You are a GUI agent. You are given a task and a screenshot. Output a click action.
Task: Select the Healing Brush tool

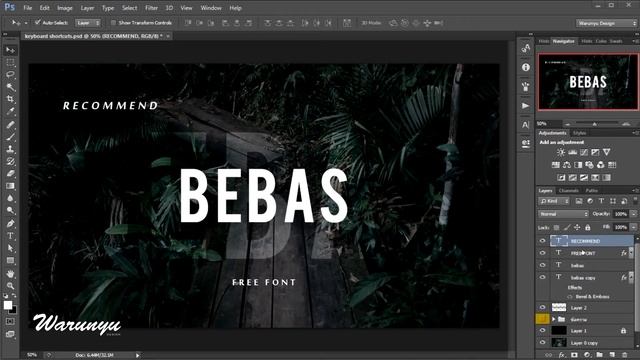coord(10,125)
